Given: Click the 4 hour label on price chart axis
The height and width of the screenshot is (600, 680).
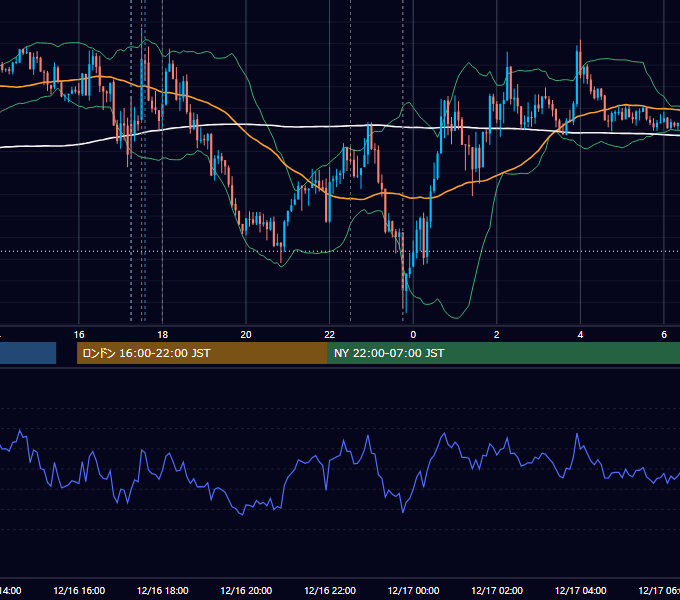Looking at the screenshot, I should 580,335.
